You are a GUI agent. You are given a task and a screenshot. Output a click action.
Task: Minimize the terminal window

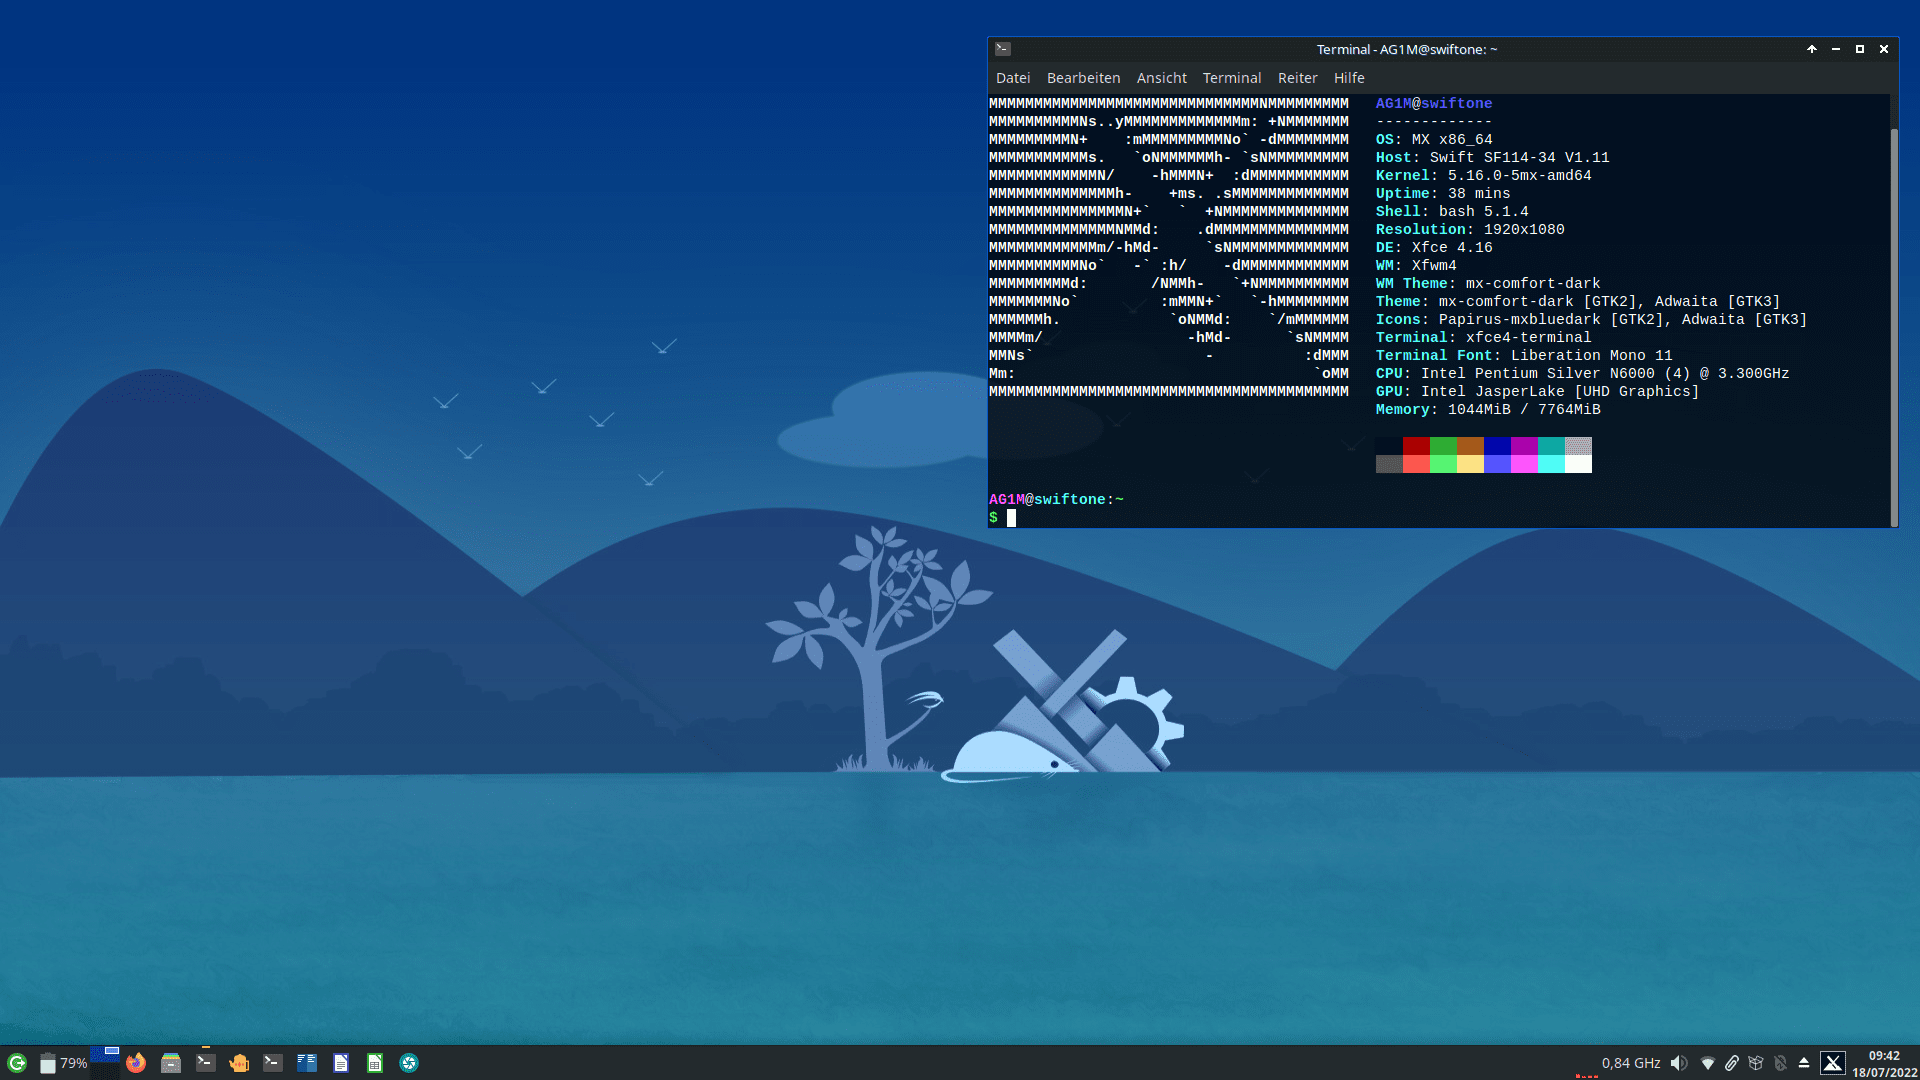coord(1835,49)
